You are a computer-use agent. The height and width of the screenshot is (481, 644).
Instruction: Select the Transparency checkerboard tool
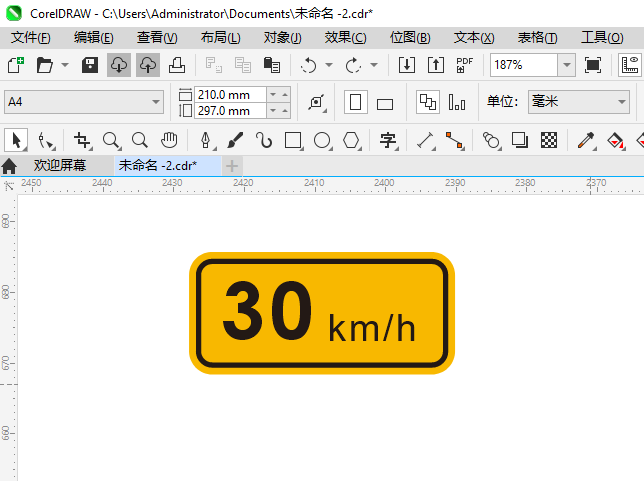[549, 140]
